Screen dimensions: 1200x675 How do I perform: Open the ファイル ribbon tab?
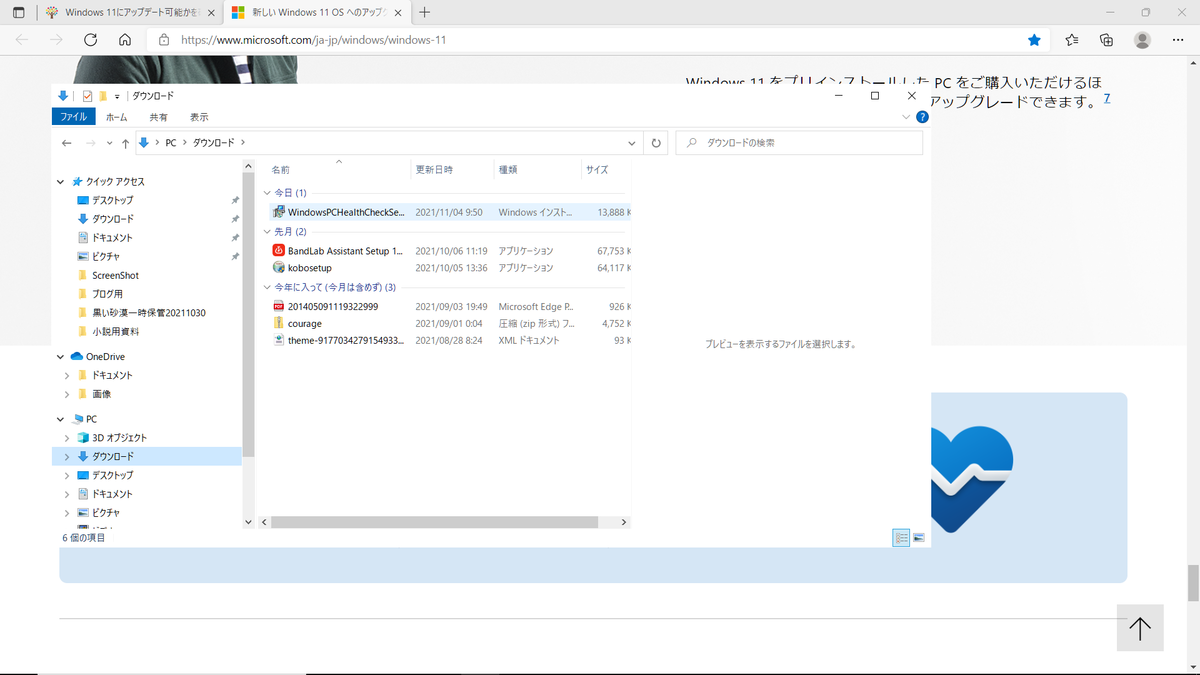(x=73, y=117)
